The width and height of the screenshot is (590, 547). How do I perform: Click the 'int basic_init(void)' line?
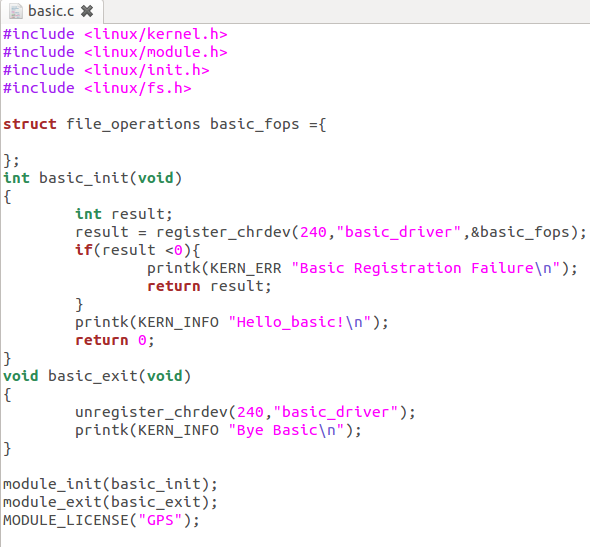(93, 178)
